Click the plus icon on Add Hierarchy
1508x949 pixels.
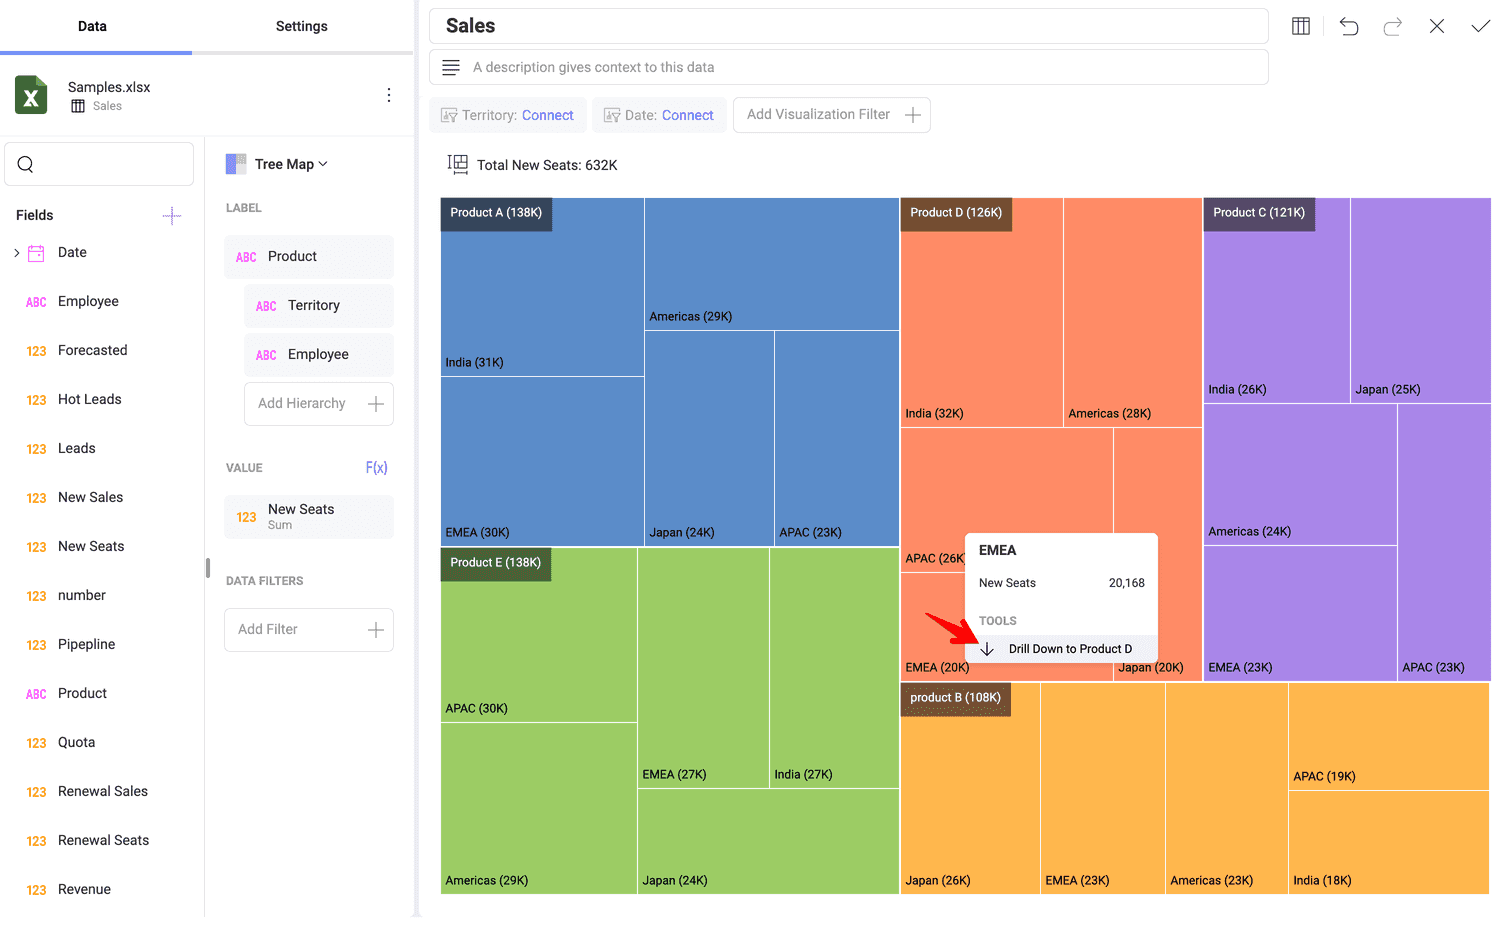(376, 404)
